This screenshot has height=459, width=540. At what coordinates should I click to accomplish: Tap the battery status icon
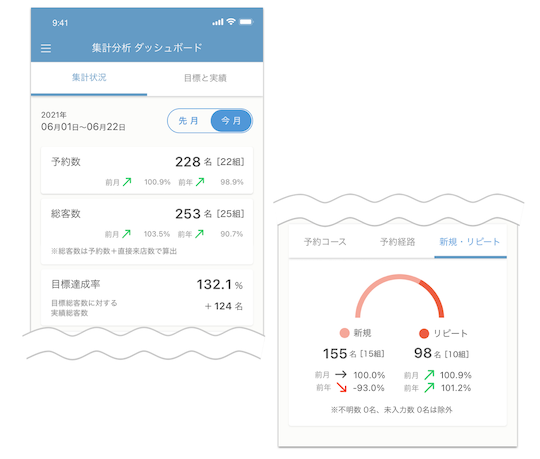pos(246,22)
